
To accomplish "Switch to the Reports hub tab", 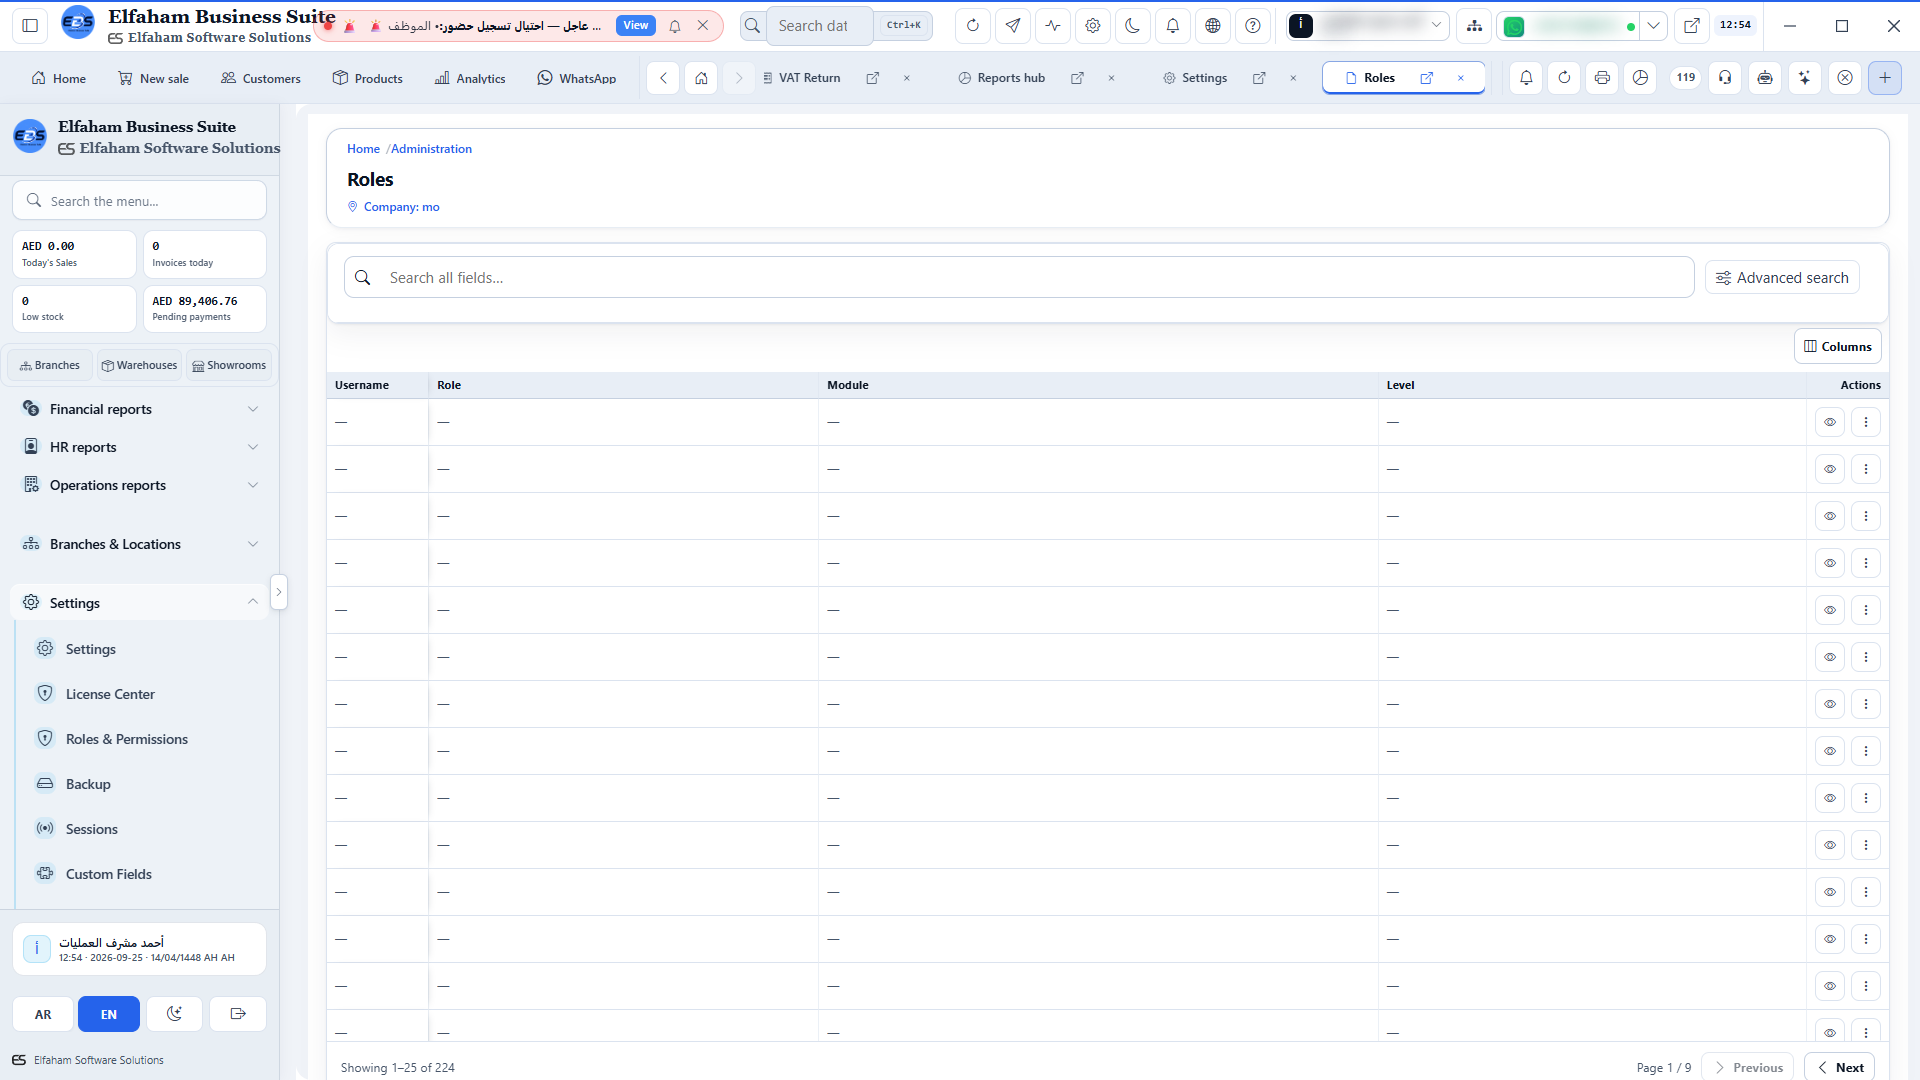I will tap(1011, 78).
